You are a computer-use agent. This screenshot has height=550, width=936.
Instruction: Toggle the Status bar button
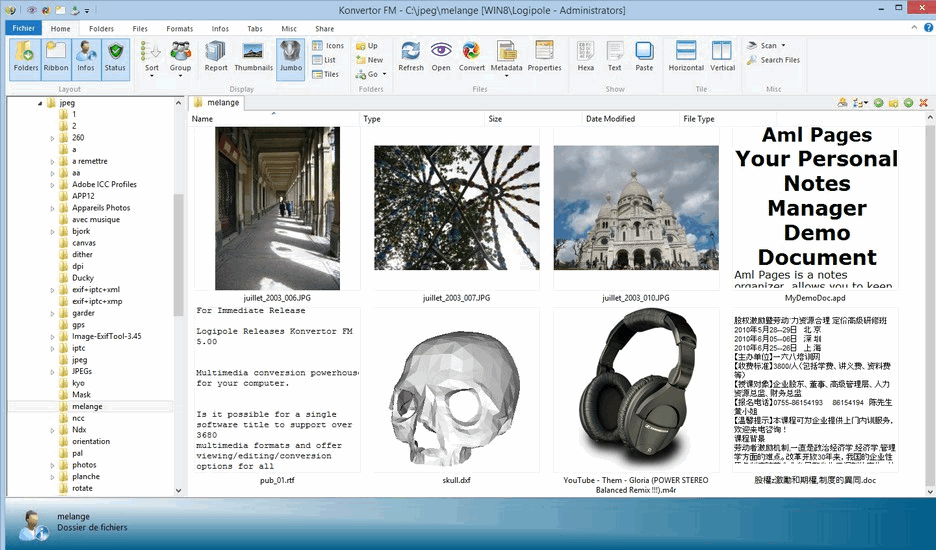(x=115, y=59)
